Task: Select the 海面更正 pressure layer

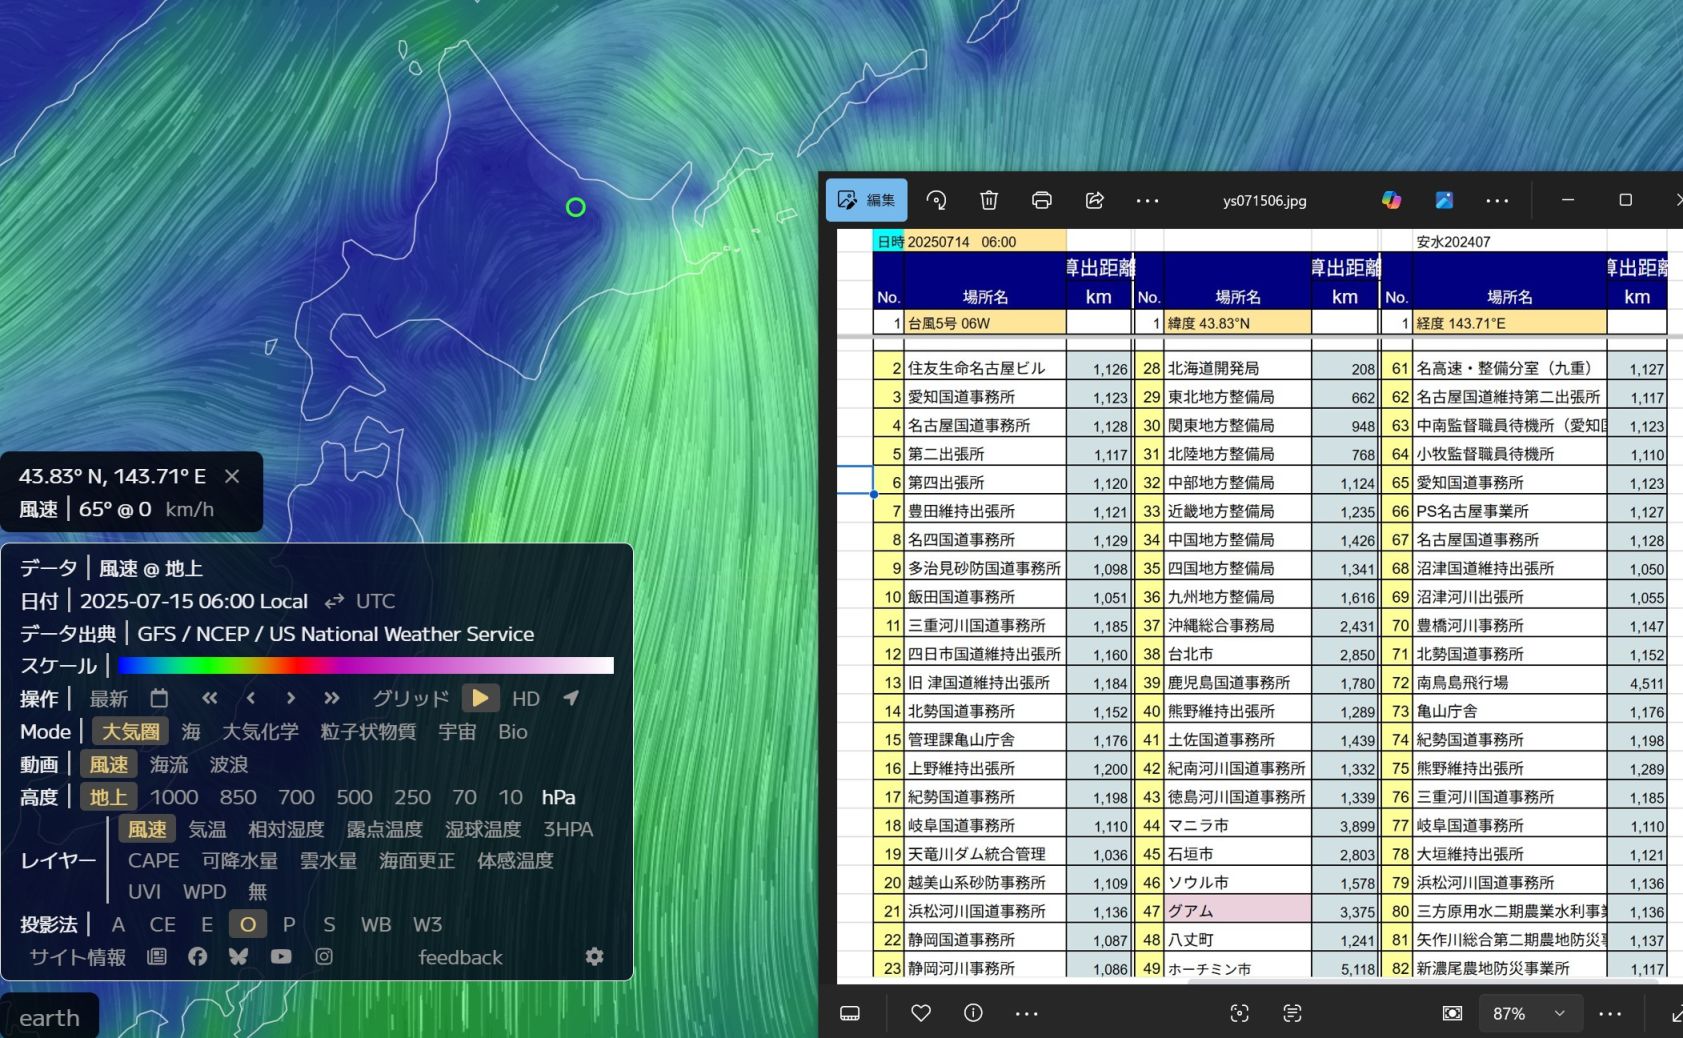Action: (417, 860)
